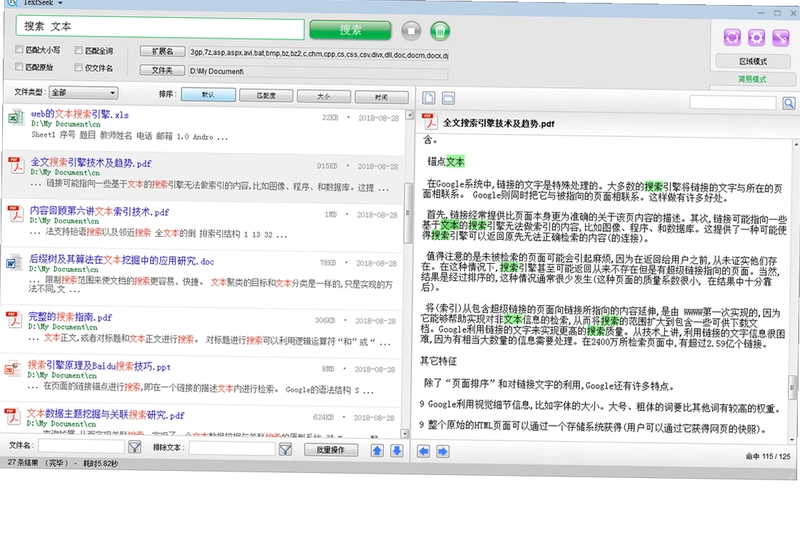Click the extension list field starting with 3gp,7z
Viewport: 800px width, 542px height.
point(318,53)
